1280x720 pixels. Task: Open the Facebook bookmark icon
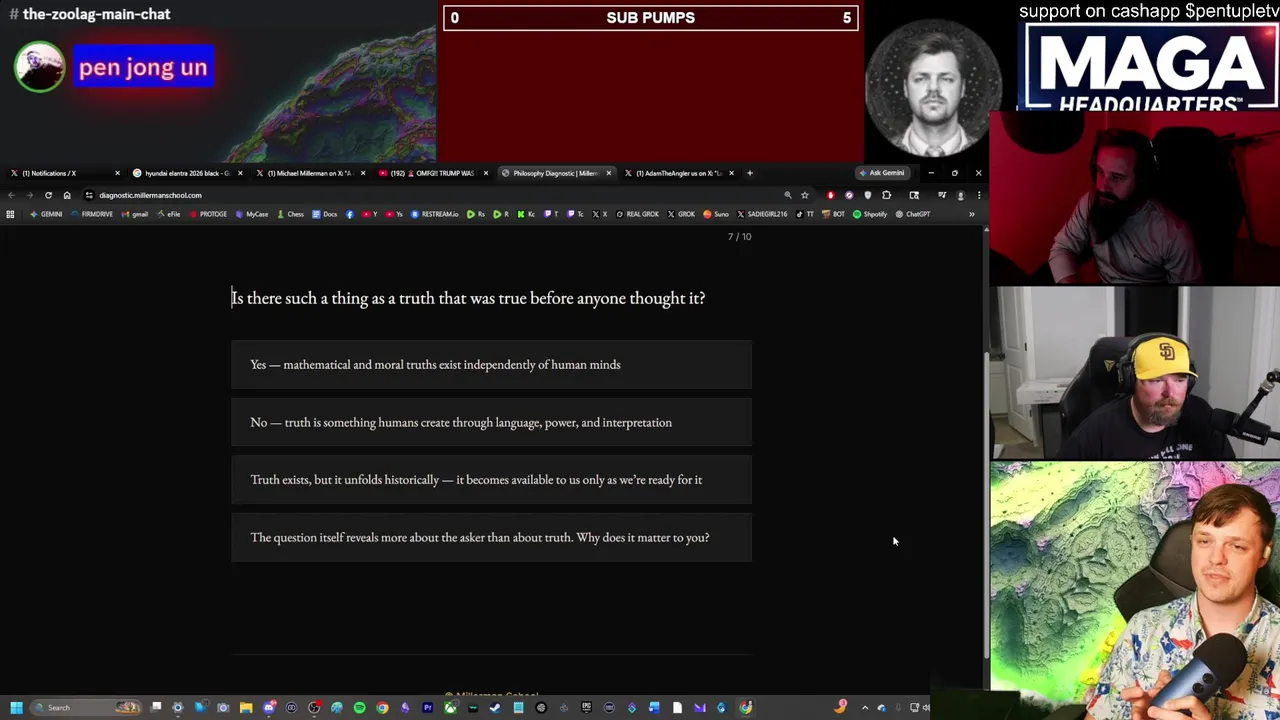(350, 214)
